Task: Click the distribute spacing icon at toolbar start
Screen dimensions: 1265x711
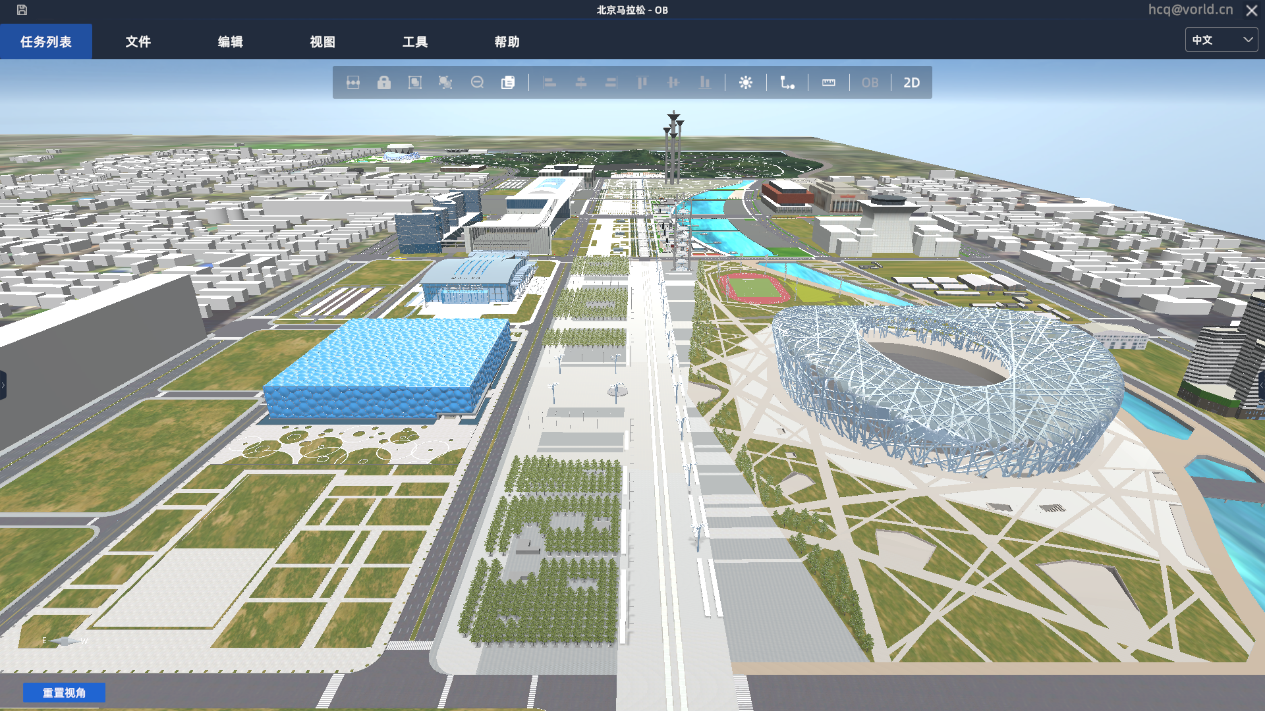Action: point(353,83)
